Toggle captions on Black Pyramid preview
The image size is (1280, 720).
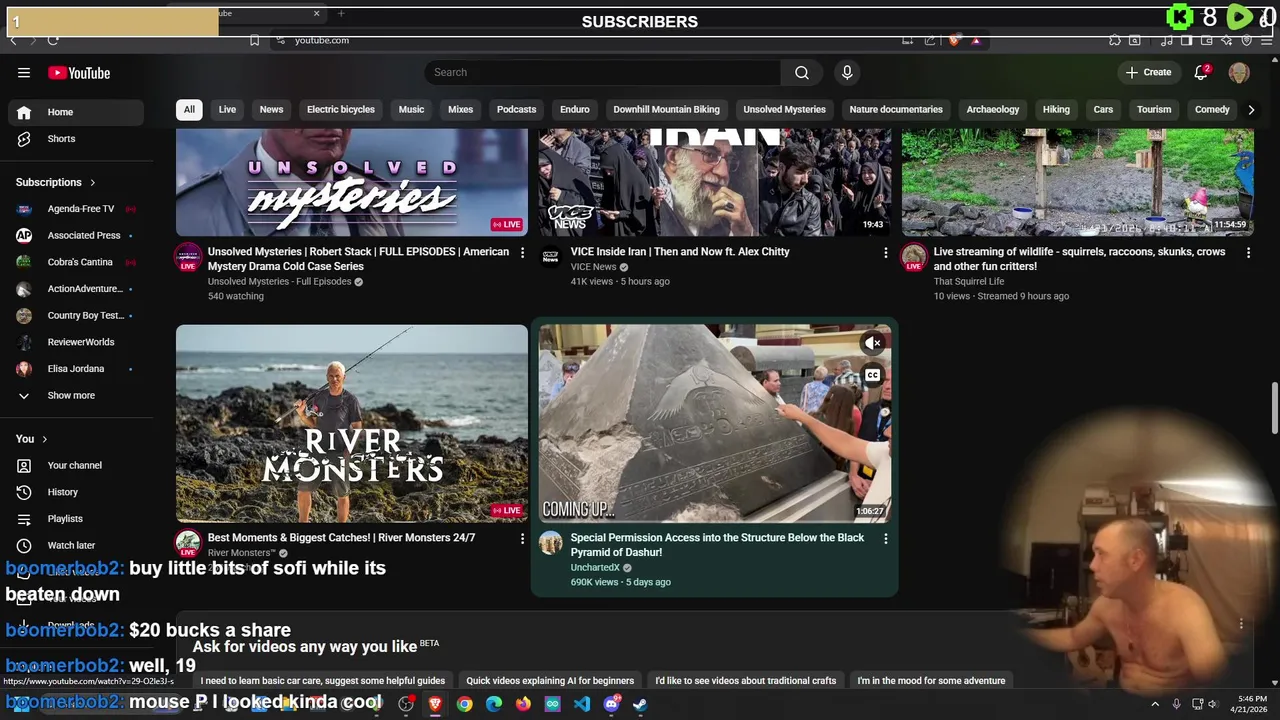[873, 376]
